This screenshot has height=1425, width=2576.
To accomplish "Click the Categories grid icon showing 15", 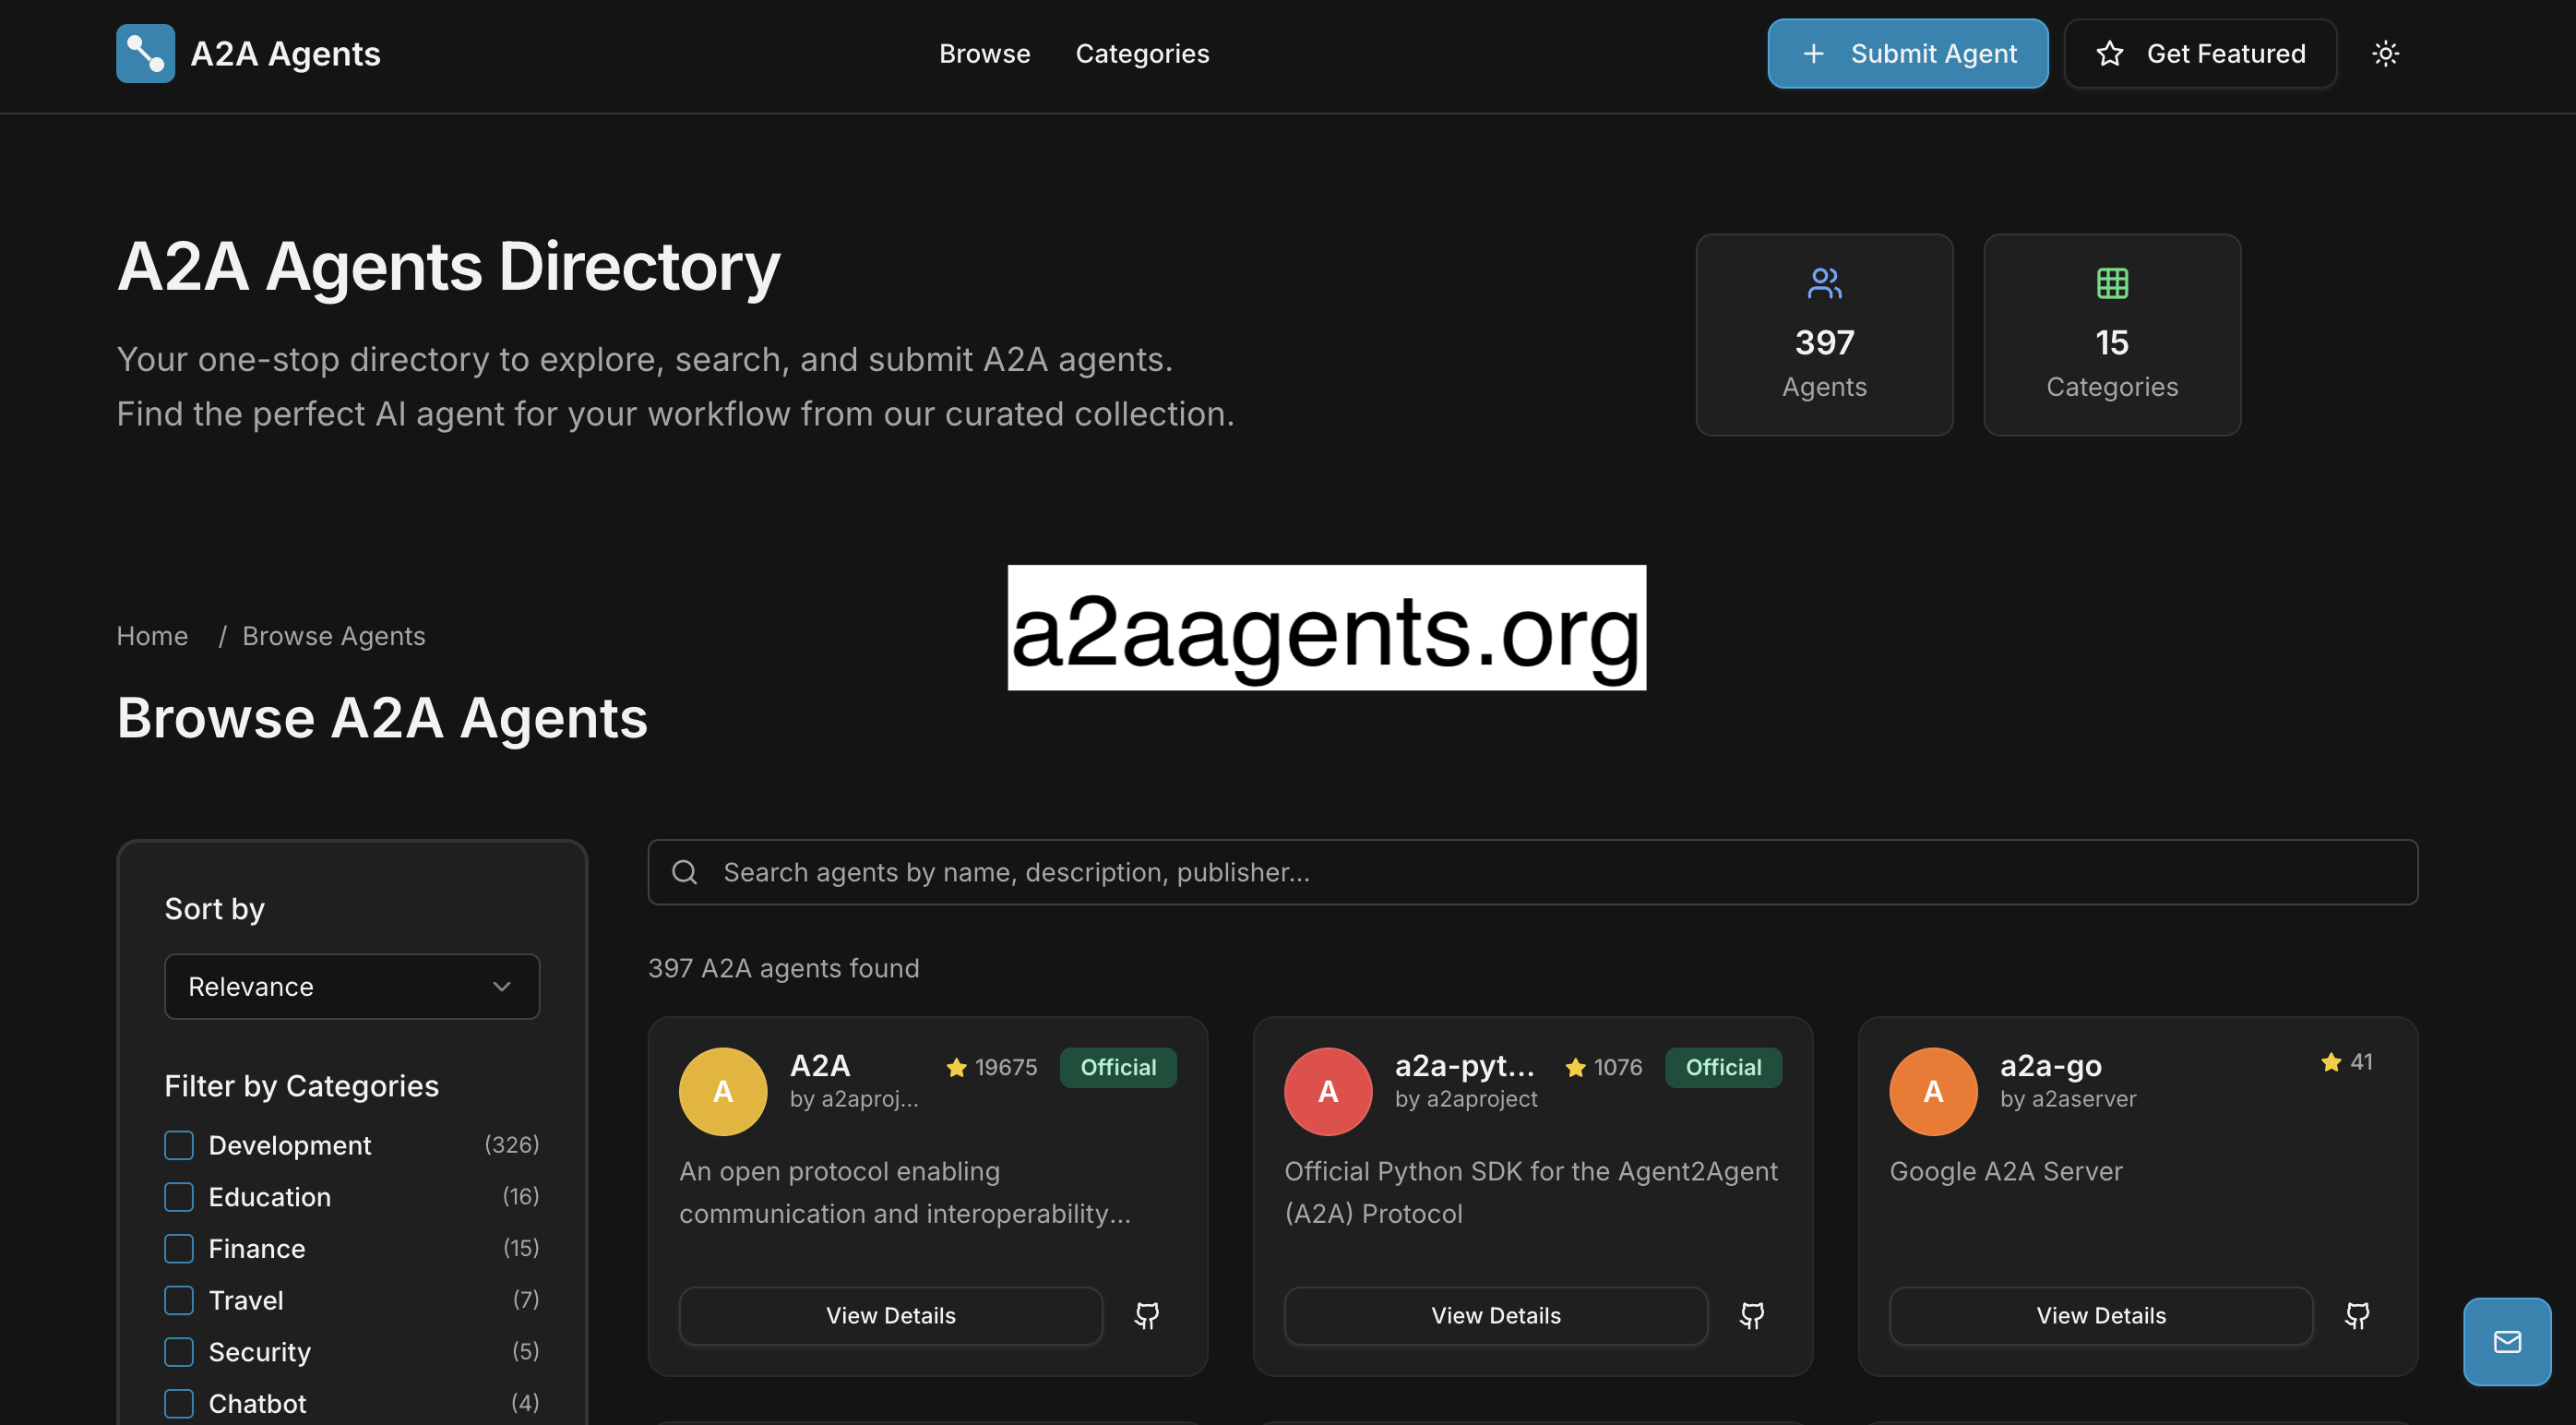I will (2112, 283).
